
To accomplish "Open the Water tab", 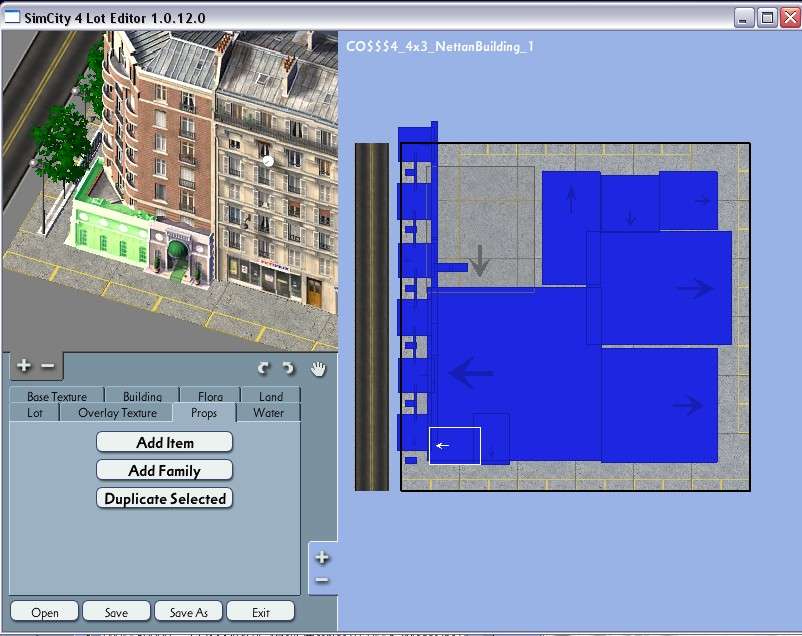I will [269, 412].
